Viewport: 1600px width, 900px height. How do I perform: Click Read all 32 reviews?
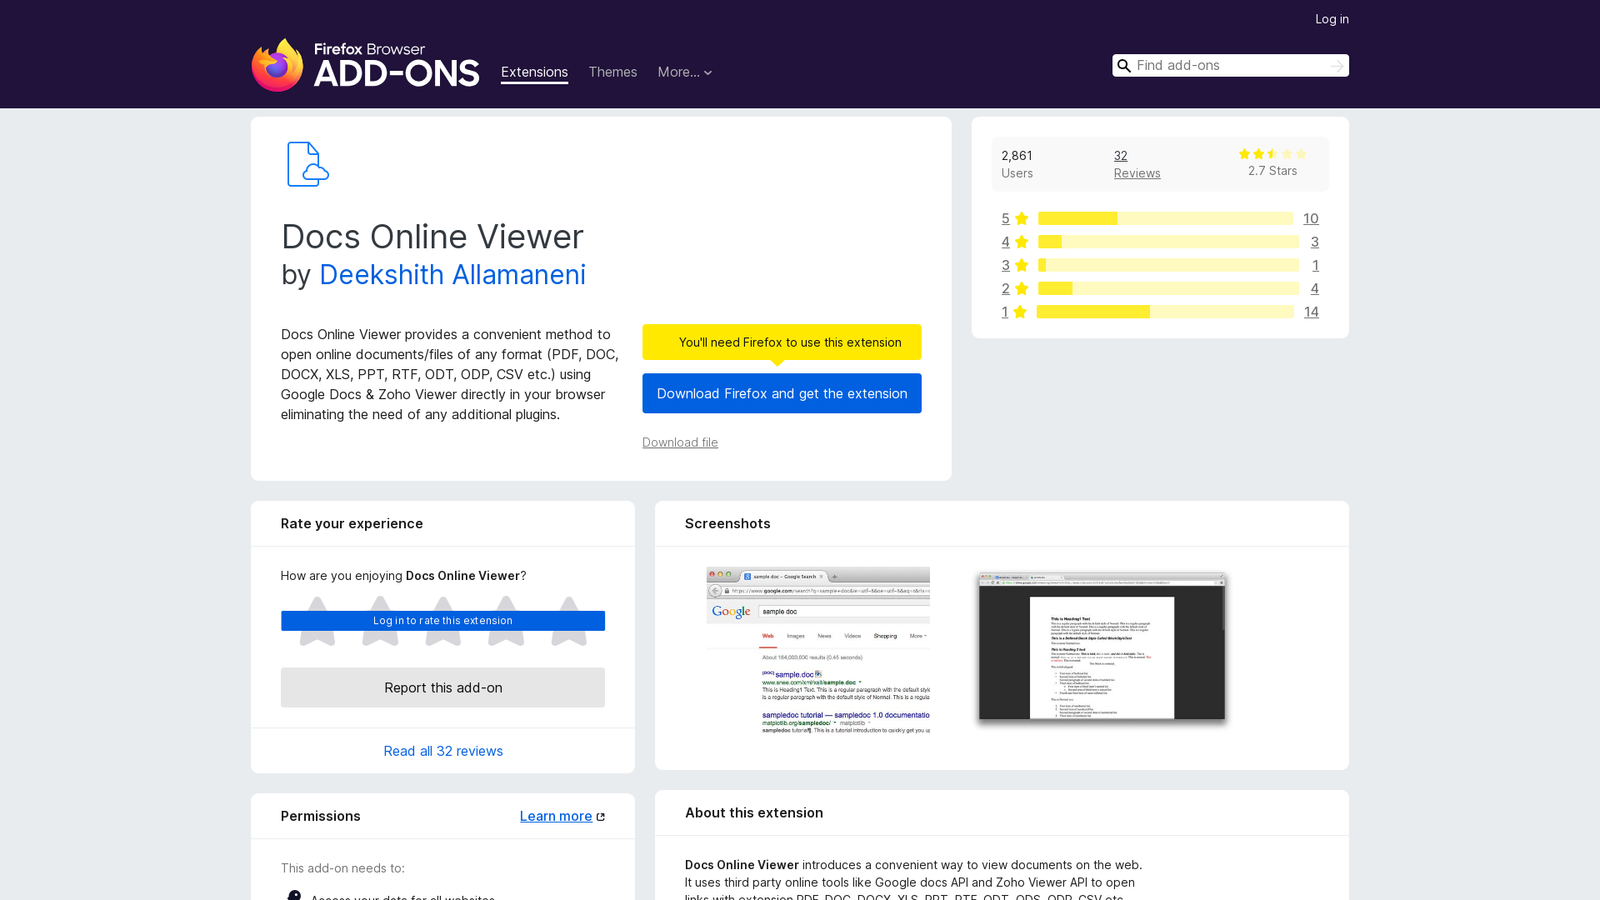[443, 751]
